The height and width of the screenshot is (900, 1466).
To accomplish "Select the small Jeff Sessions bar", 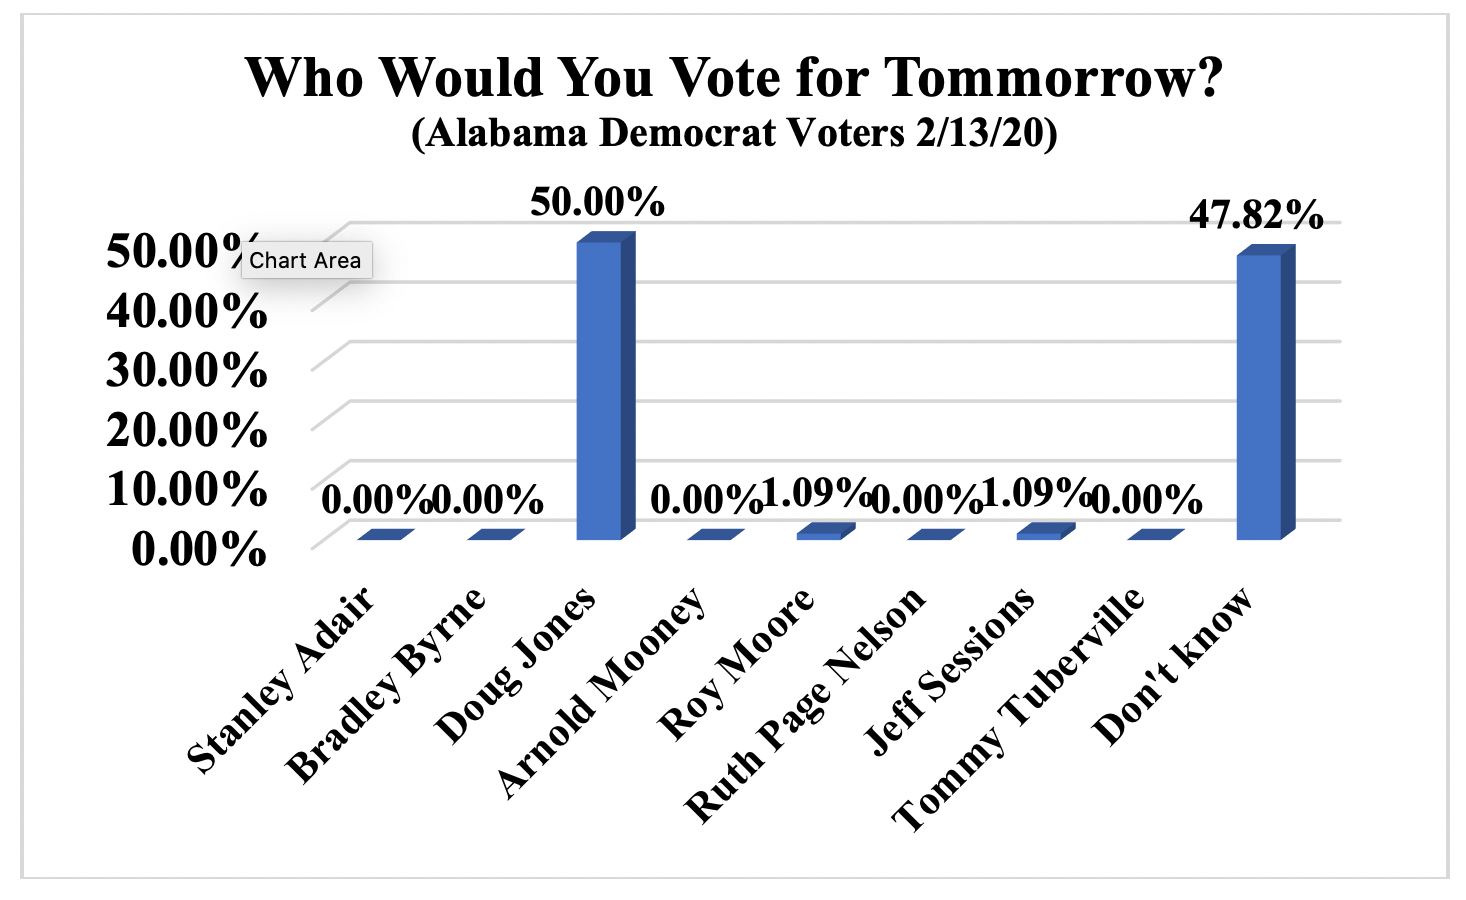I will coord(1040,534).
